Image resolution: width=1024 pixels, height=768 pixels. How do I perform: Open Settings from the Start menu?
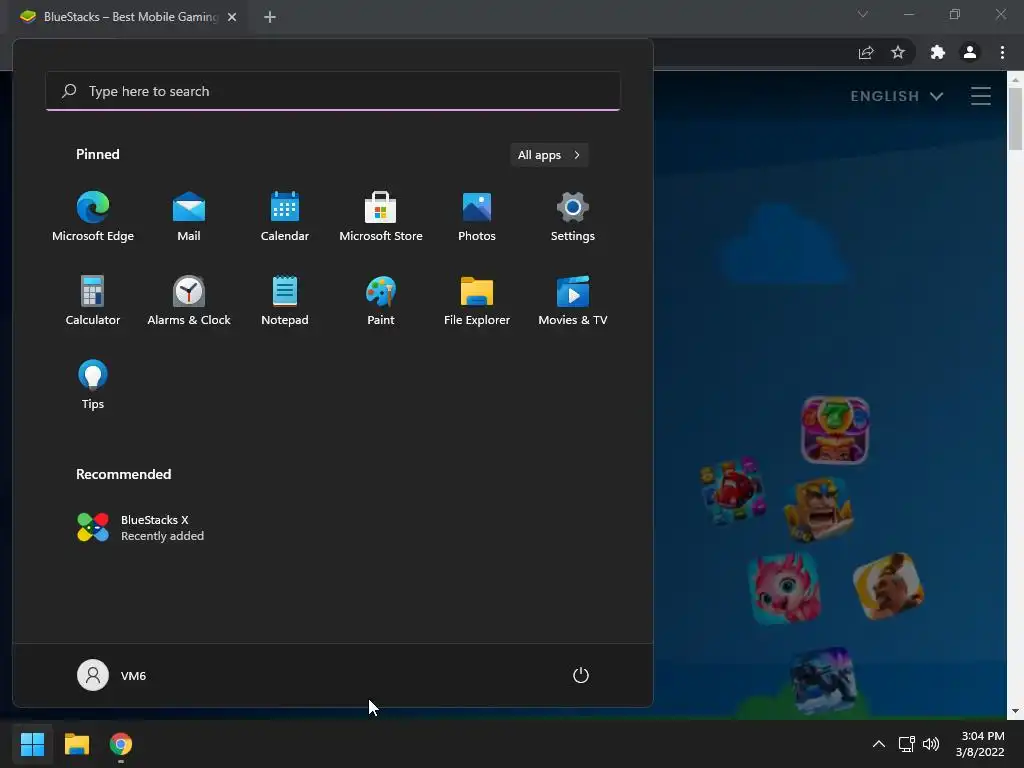pyautogui.click(x=573, y=217)
